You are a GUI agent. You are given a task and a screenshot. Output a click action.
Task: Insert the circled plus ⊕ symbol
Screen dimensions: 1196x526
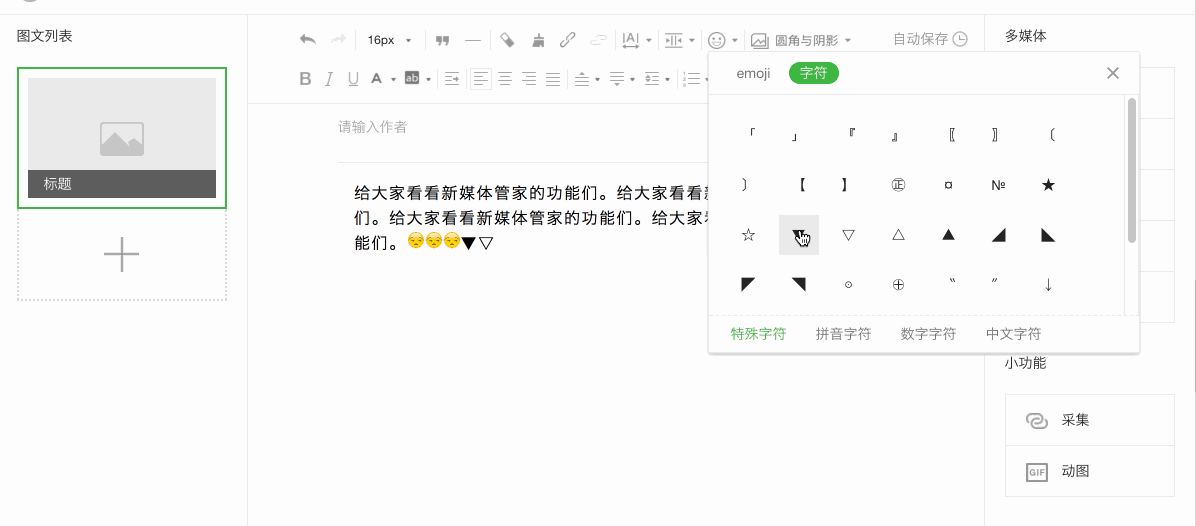tap(899, 284)
